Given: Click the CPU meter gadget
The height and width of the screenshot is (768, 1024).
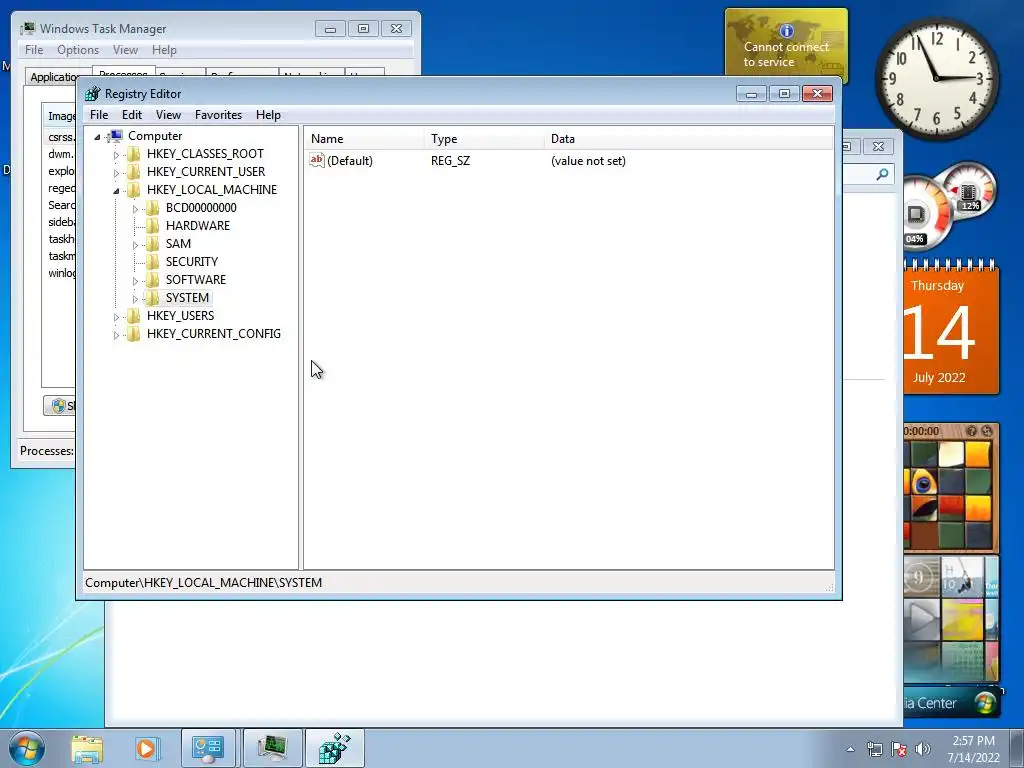Looking at the screenshot, I should point(950,204).
